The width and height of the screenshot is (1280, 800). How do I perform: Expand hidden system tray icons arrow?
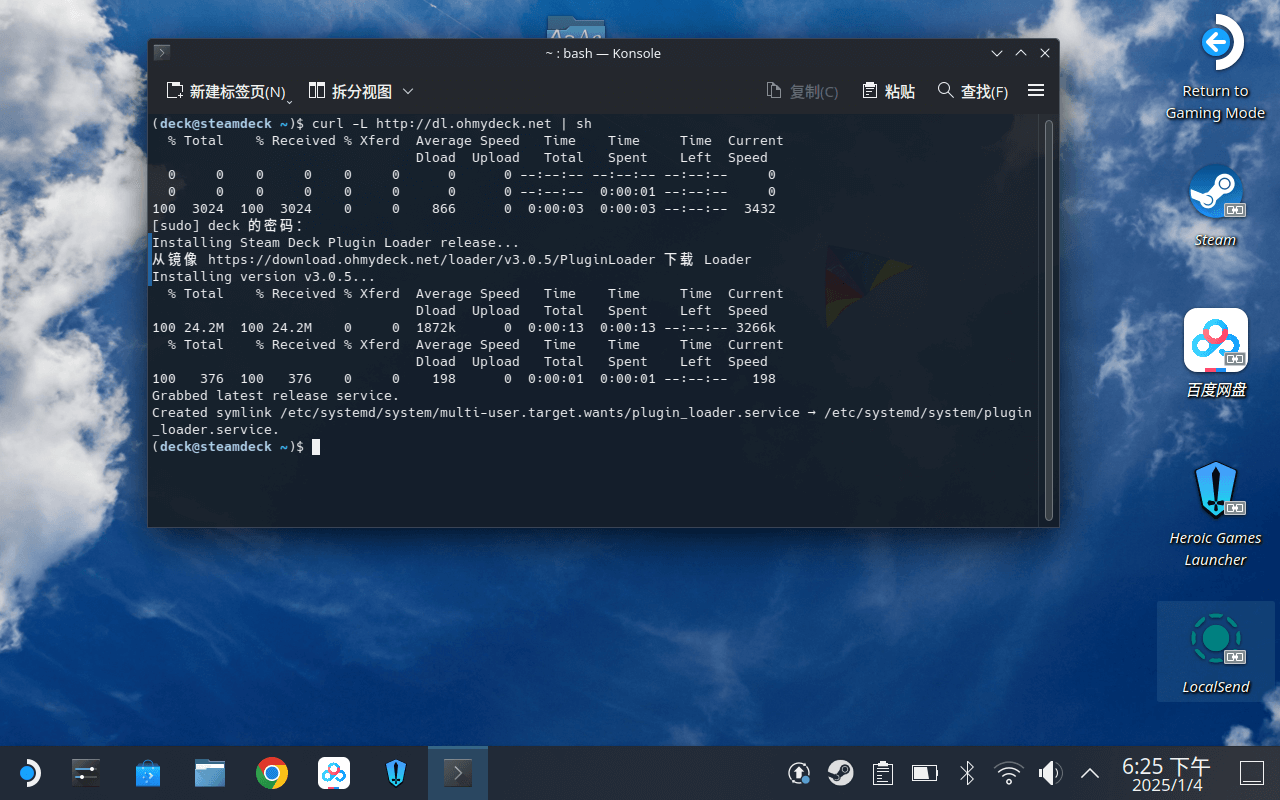pyautogui.click(x=1090, y=773)
